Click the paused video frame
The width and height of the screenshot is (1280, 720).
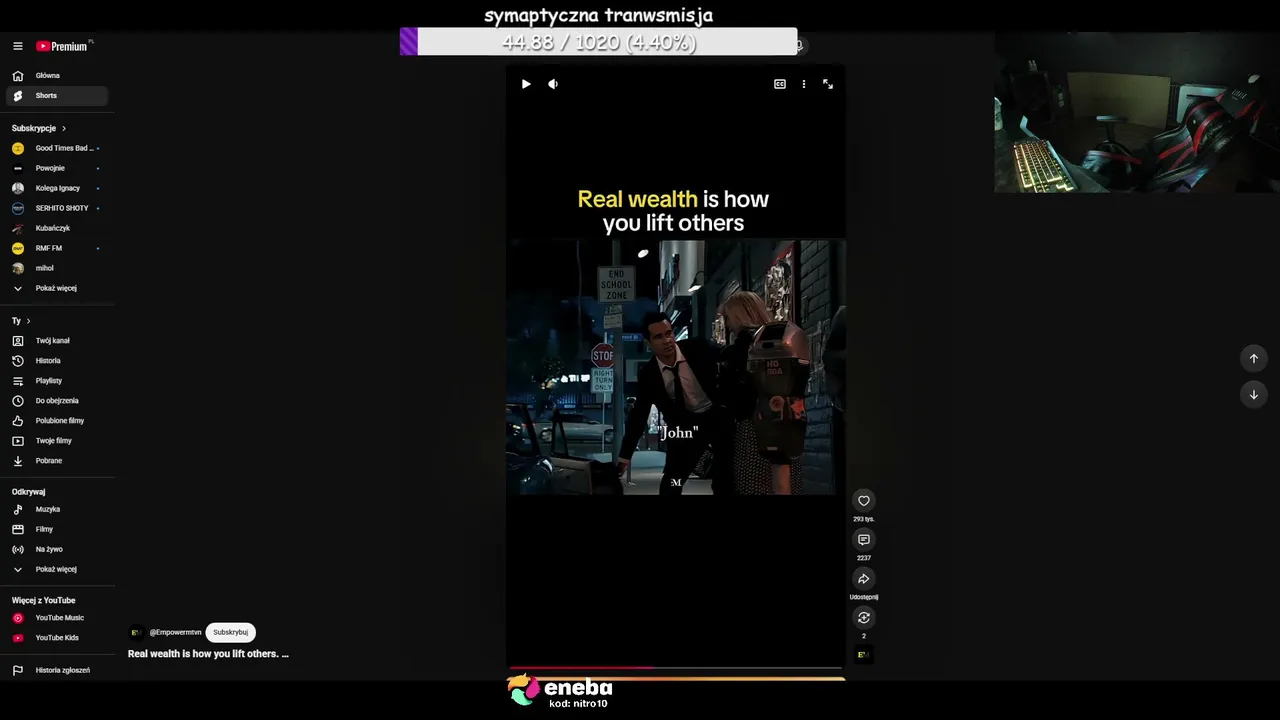[x=675, y=368]
